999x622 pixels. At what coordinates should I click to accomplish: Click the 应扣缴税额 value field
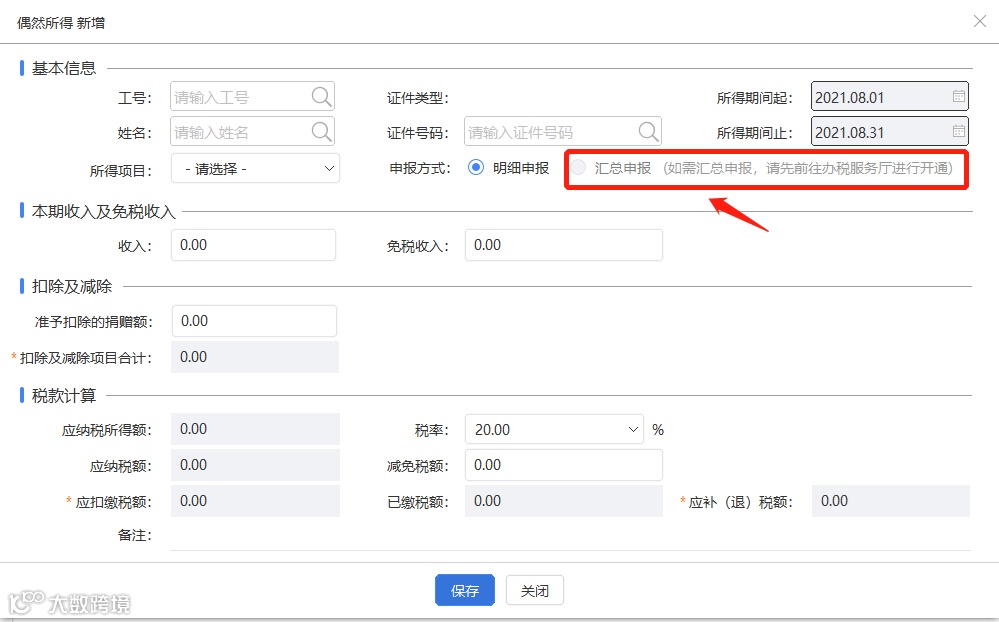pos(255,501)
